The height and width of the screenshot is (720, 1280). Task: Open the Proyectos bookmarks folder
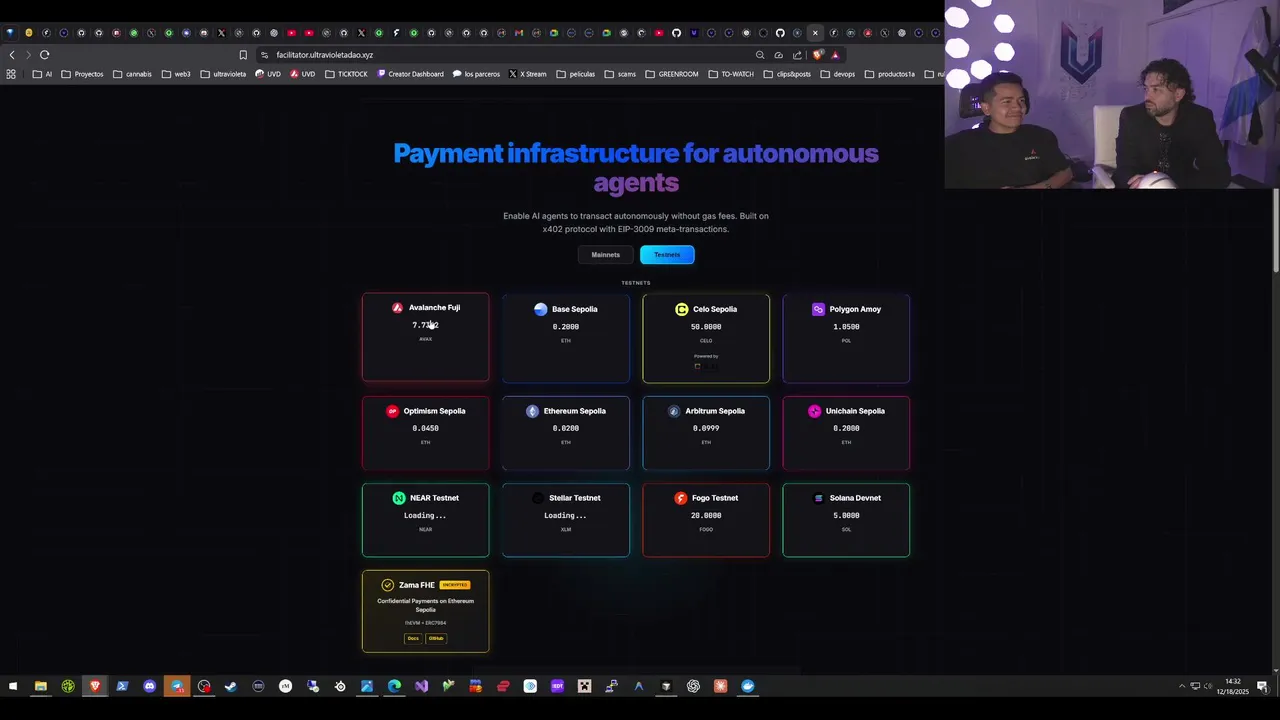(x=82, y=74)
